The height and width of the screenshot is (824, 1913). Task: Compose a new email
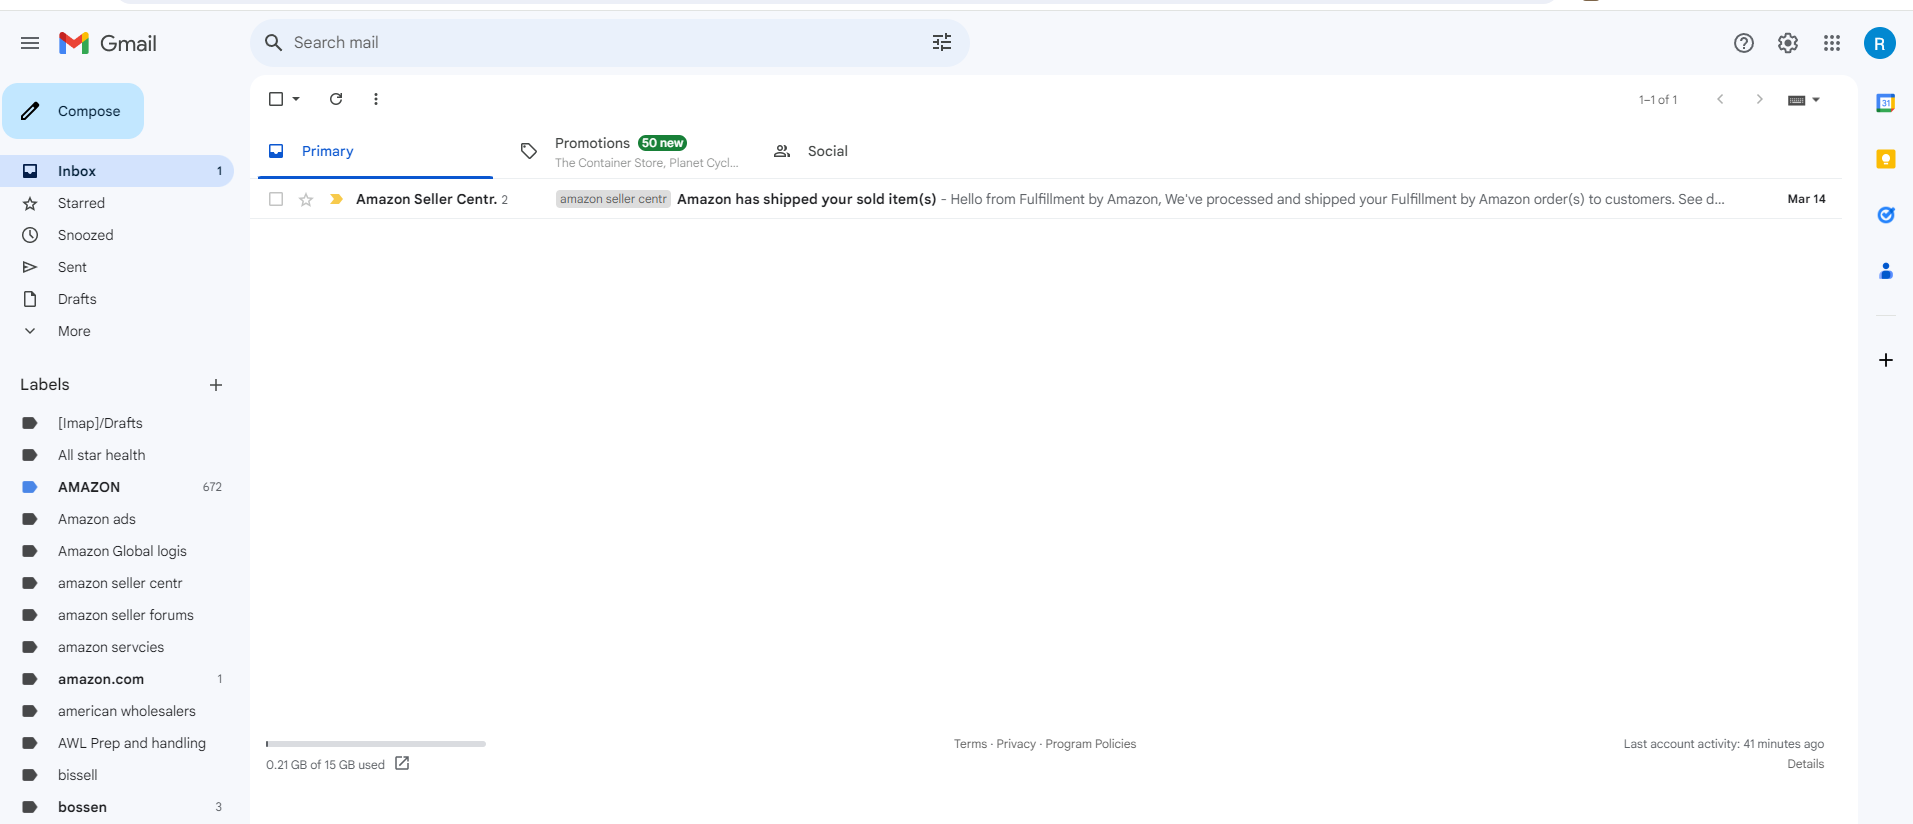[x=73, y=111]
